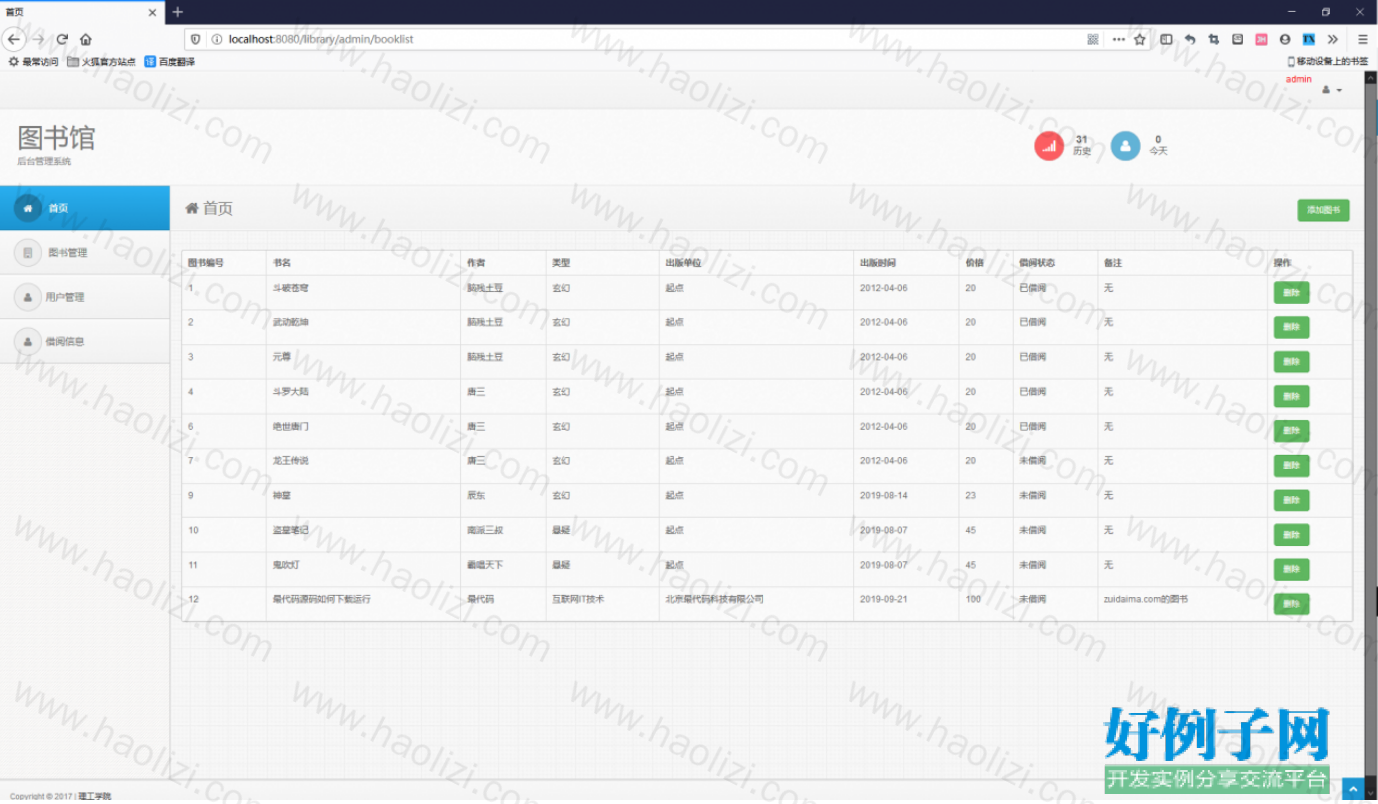The height and width of the screenshot is (804, 1378).
Task: Open 图书管理 in the sidebar
Action: click(x=85, y=252)
